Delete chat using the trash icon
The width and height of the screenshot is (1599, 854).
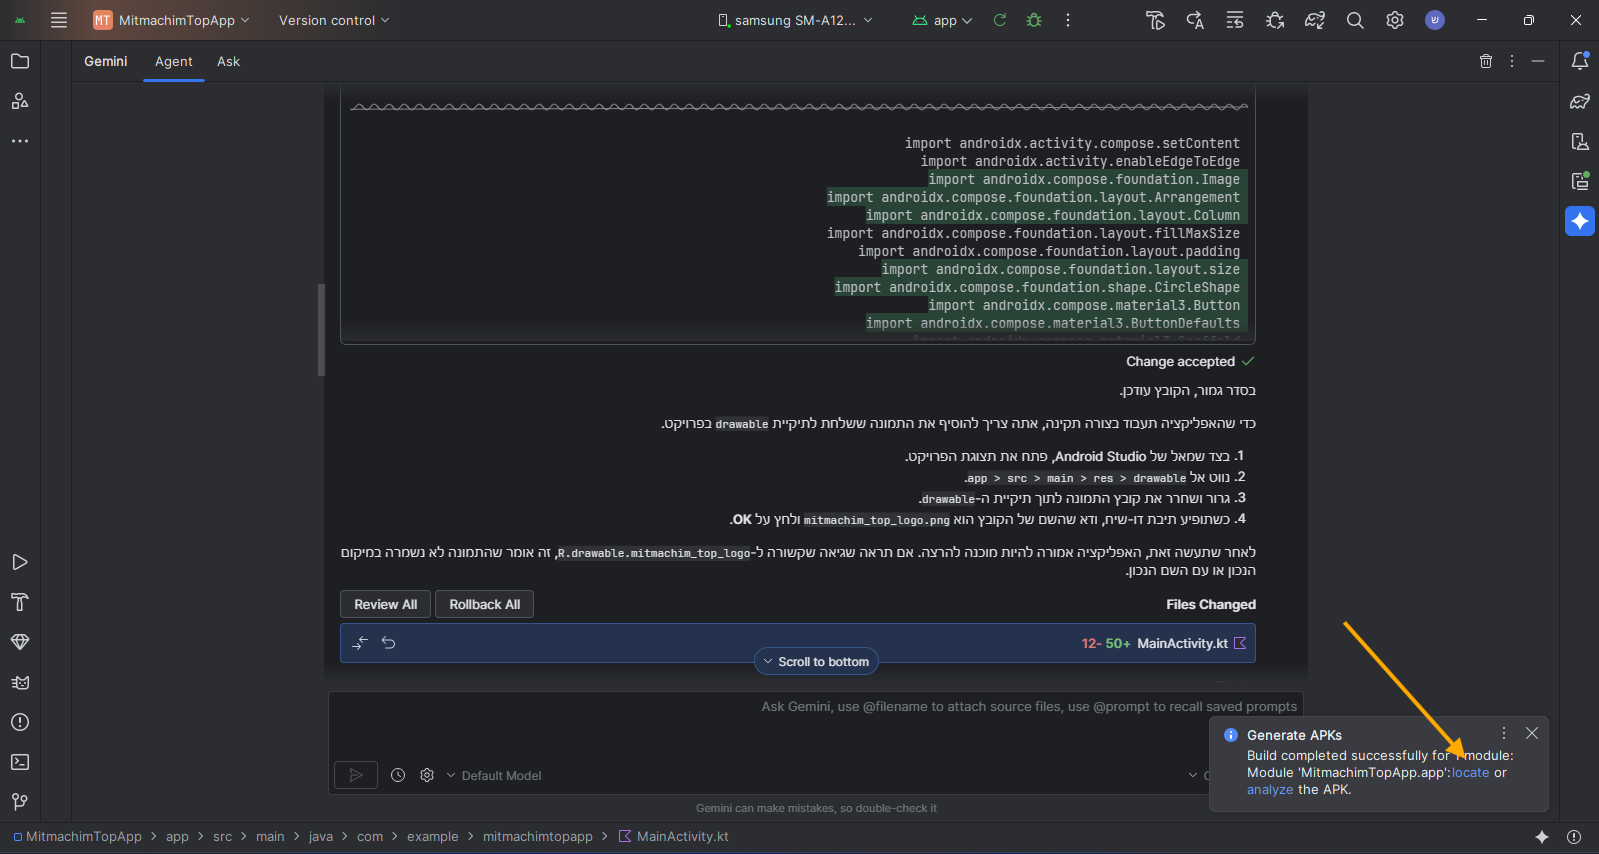tap(1486, 61)
